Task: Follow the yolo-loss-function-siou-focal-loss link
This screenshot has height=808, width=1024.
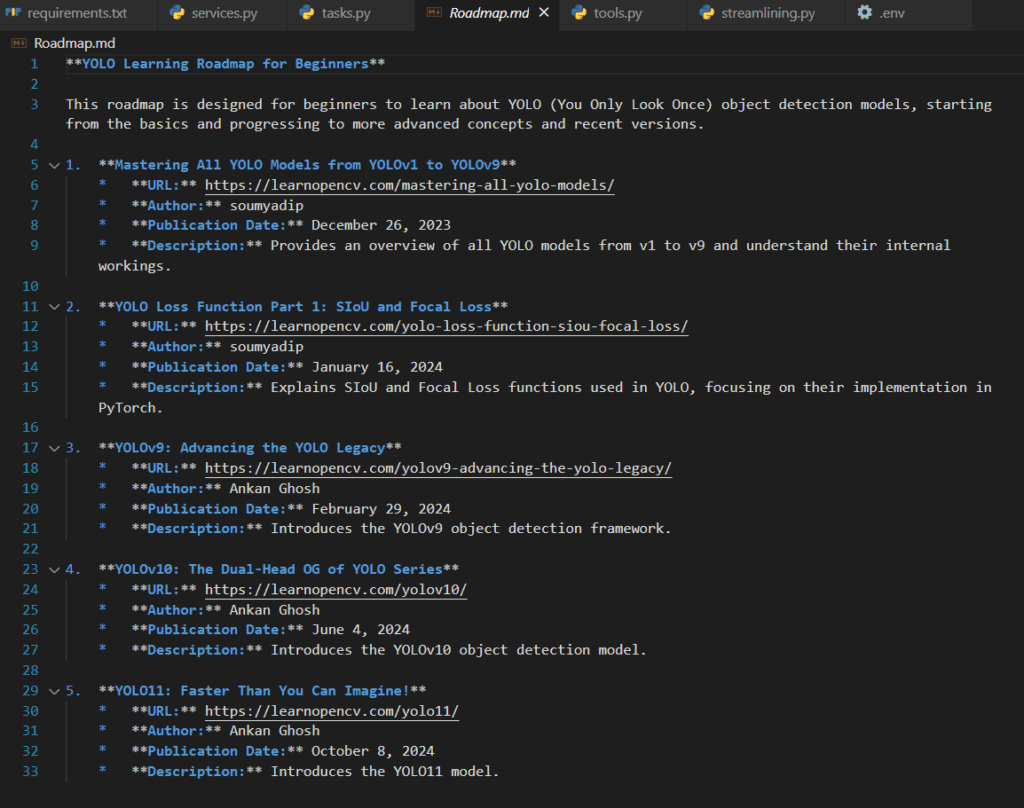Action: pos(446,326)
